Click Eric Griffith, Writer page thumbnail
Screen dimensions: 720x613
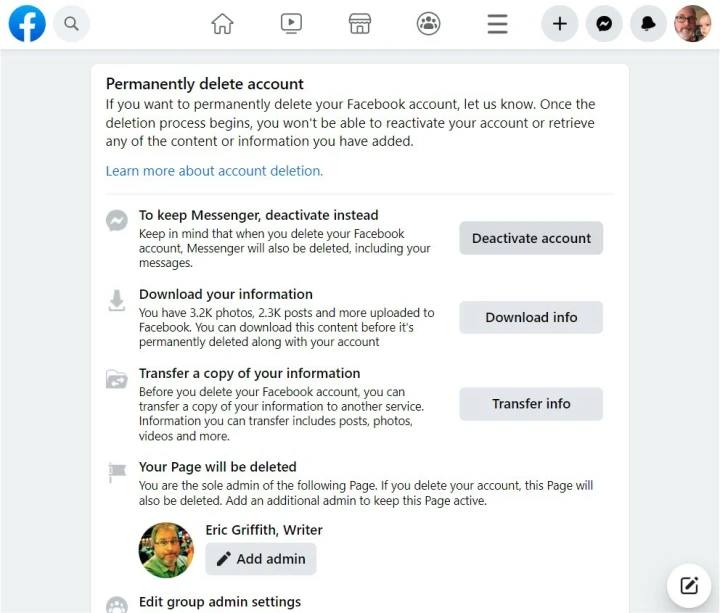click(x=166, y=550)
